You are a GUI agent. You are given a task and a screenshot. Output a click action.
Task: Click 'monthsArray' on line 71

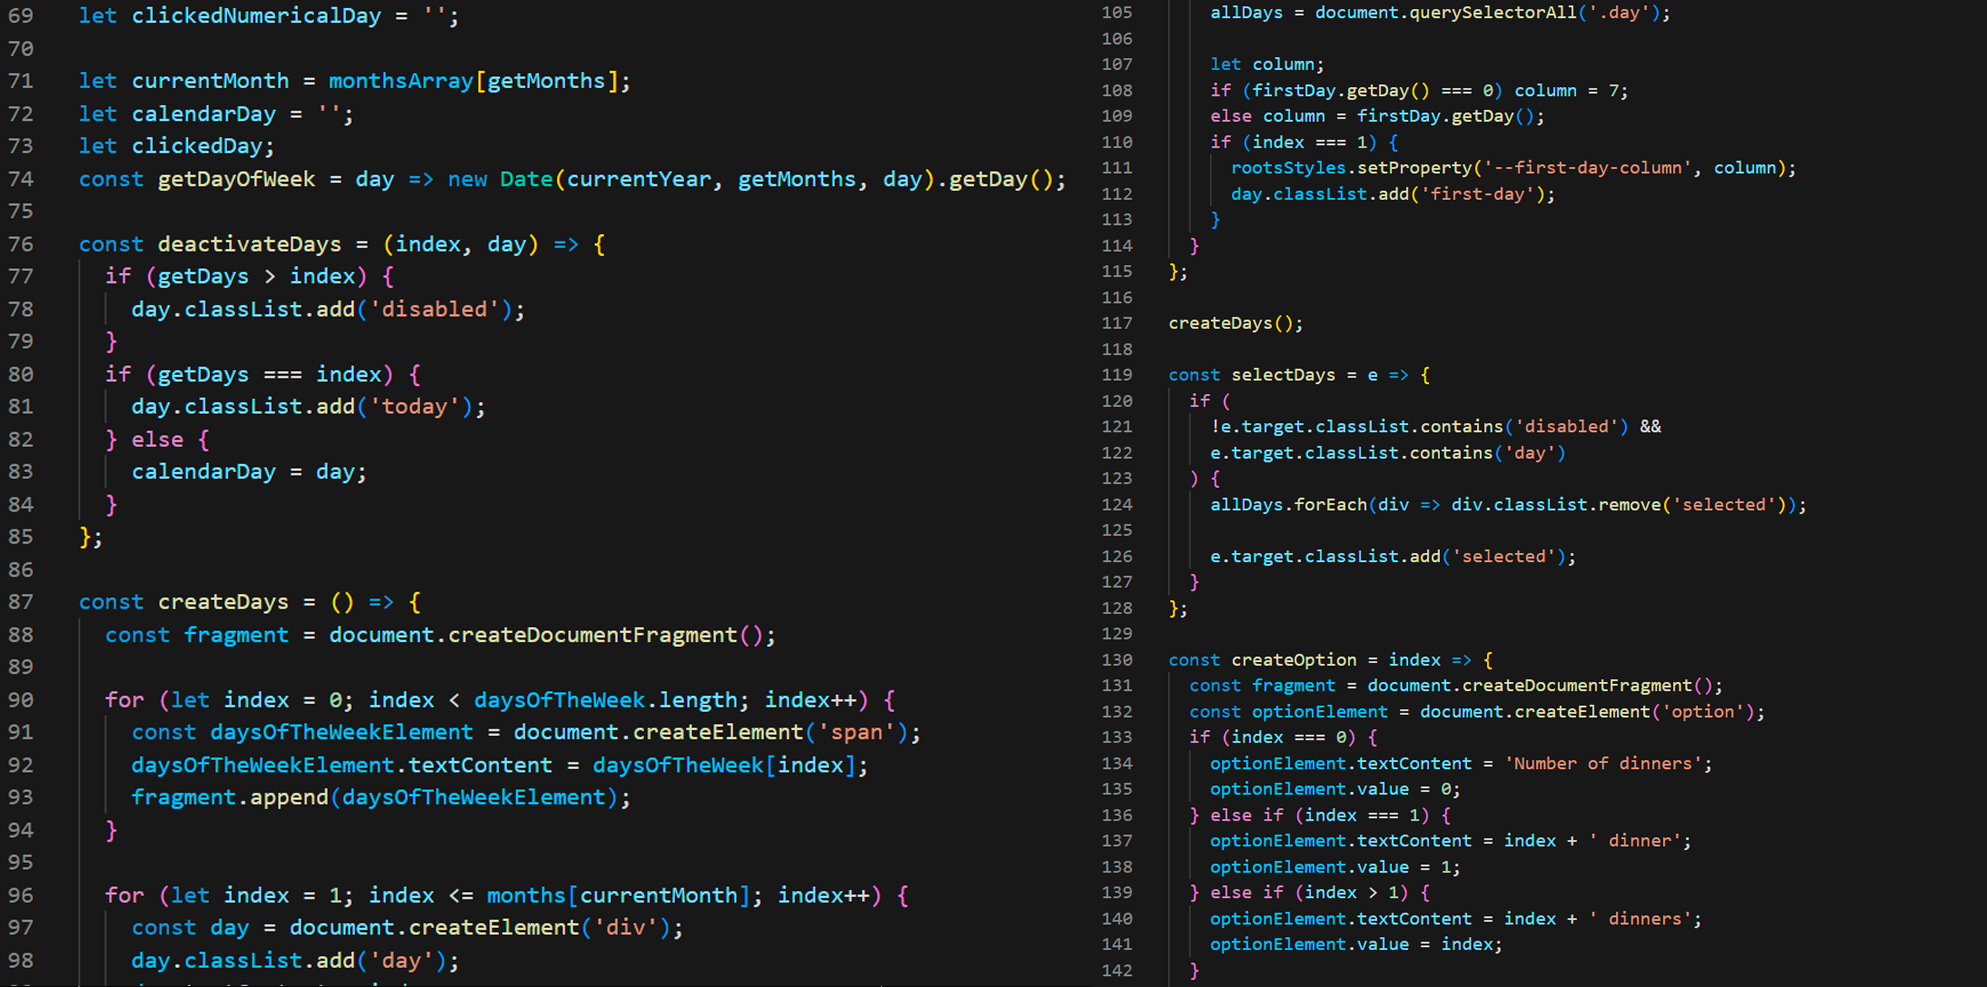click(x=401, y=81)
